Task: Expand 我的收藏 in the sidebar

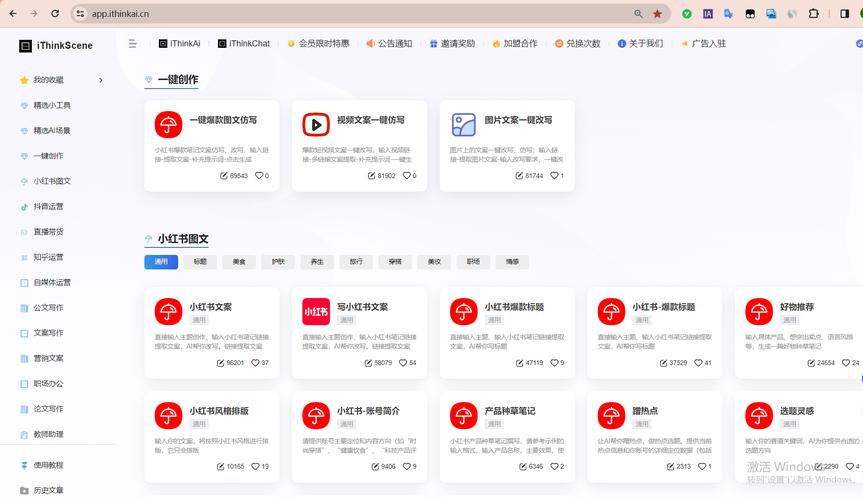Action: (100, 80)
